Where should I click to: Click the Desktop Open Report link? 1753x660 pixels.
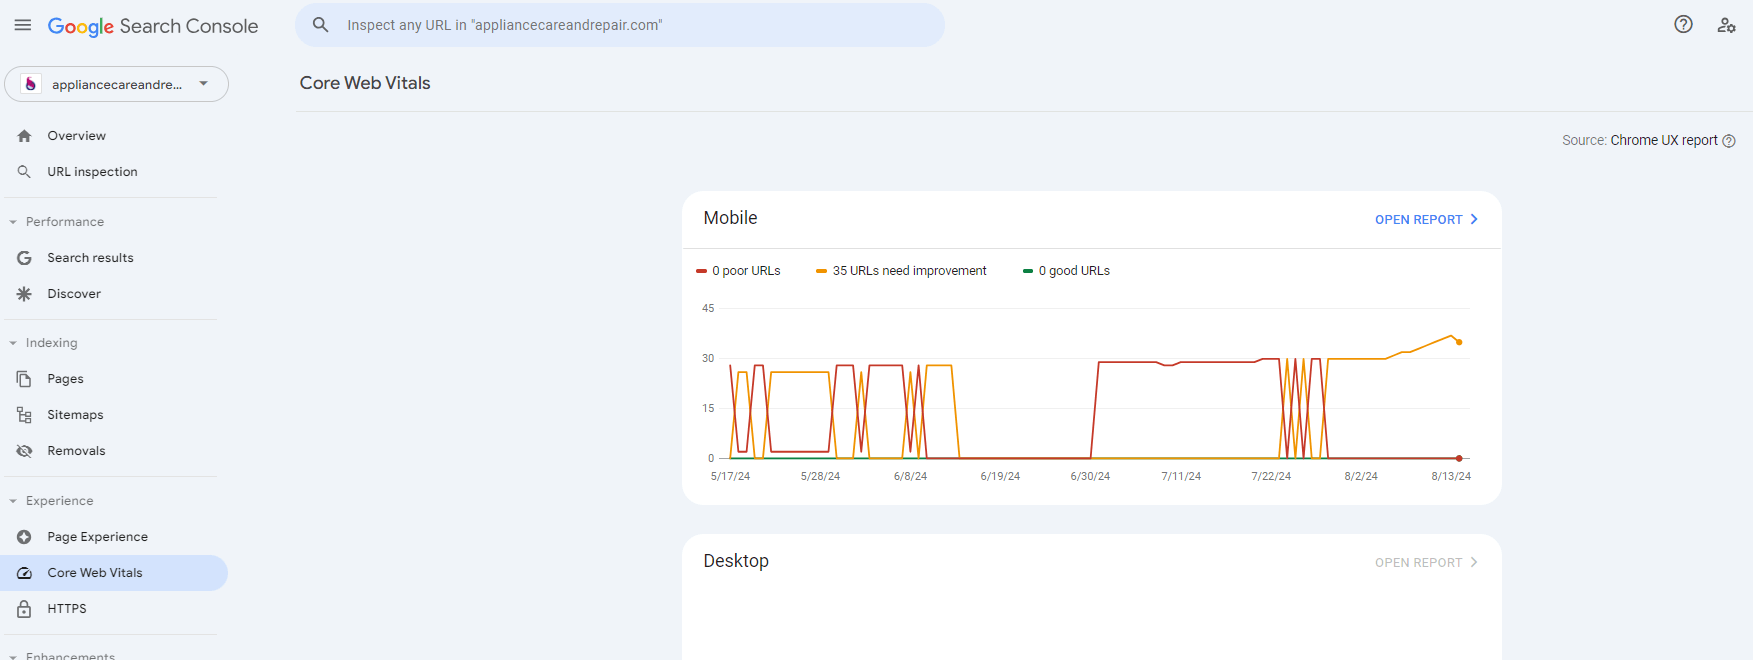coord(1425,563)
